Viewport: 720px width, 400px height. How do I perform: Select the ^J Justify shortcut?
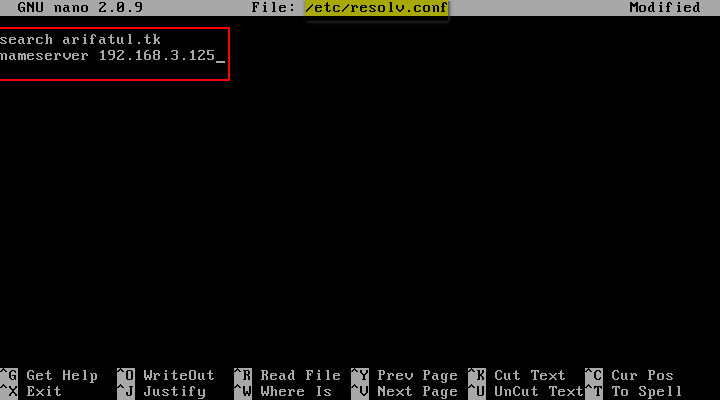coord(161,392)
